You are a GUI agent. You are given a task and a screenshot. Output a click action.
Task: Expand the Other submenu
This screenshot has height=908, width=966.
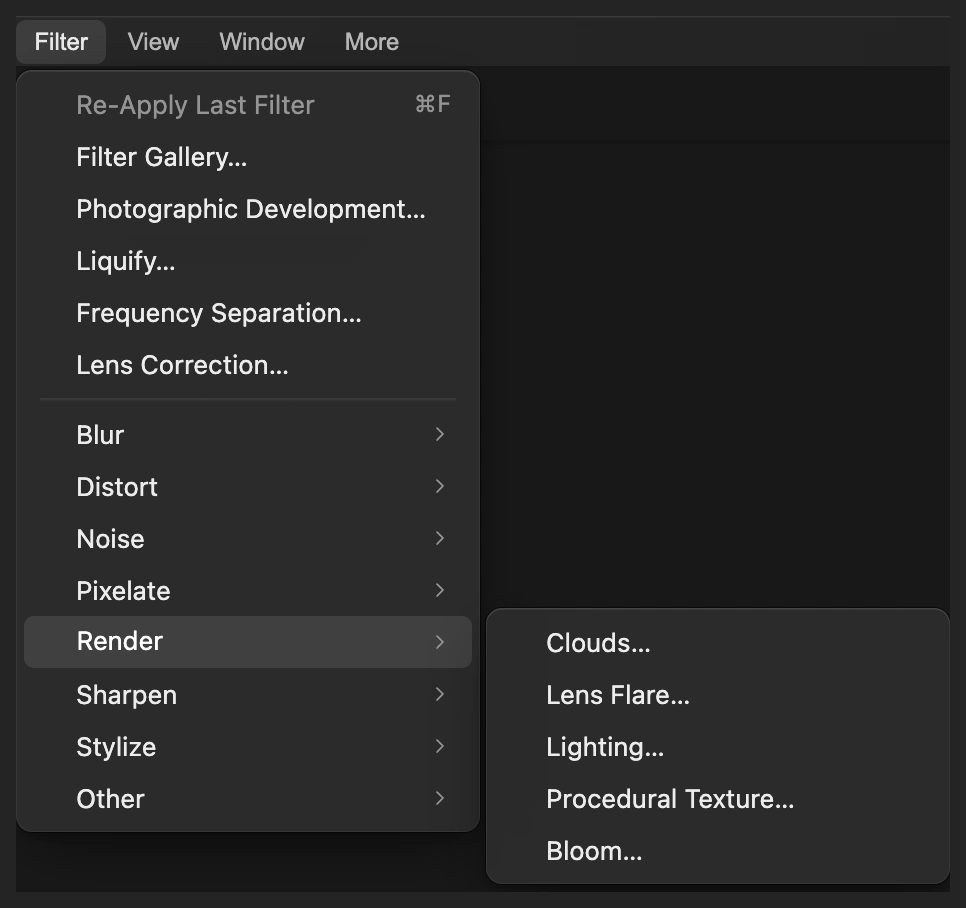pyautogui.click(x=248, y=798)
